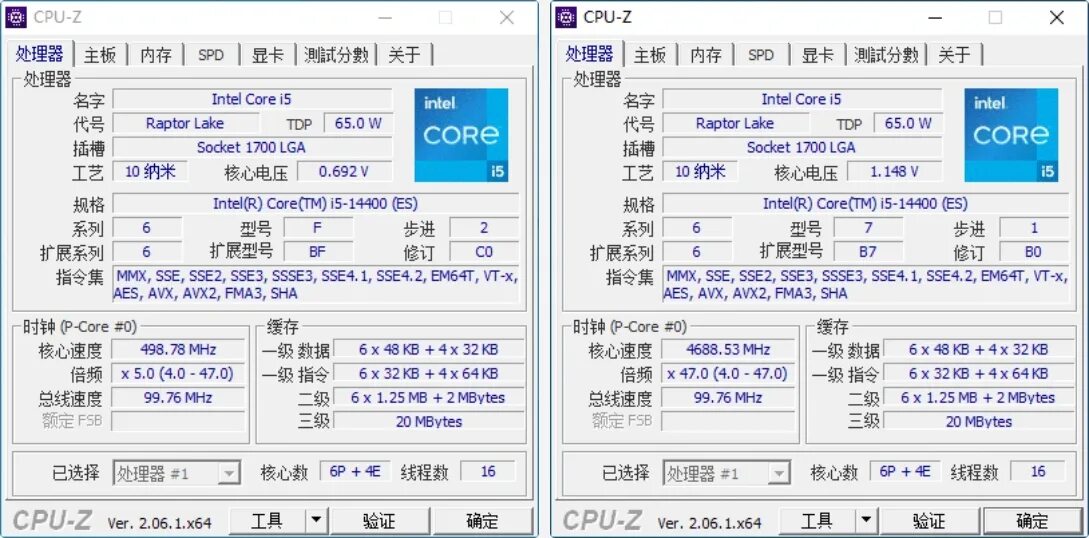
Task: Open 处理器 #1 selector in right window
Action: tap(726, 473)
